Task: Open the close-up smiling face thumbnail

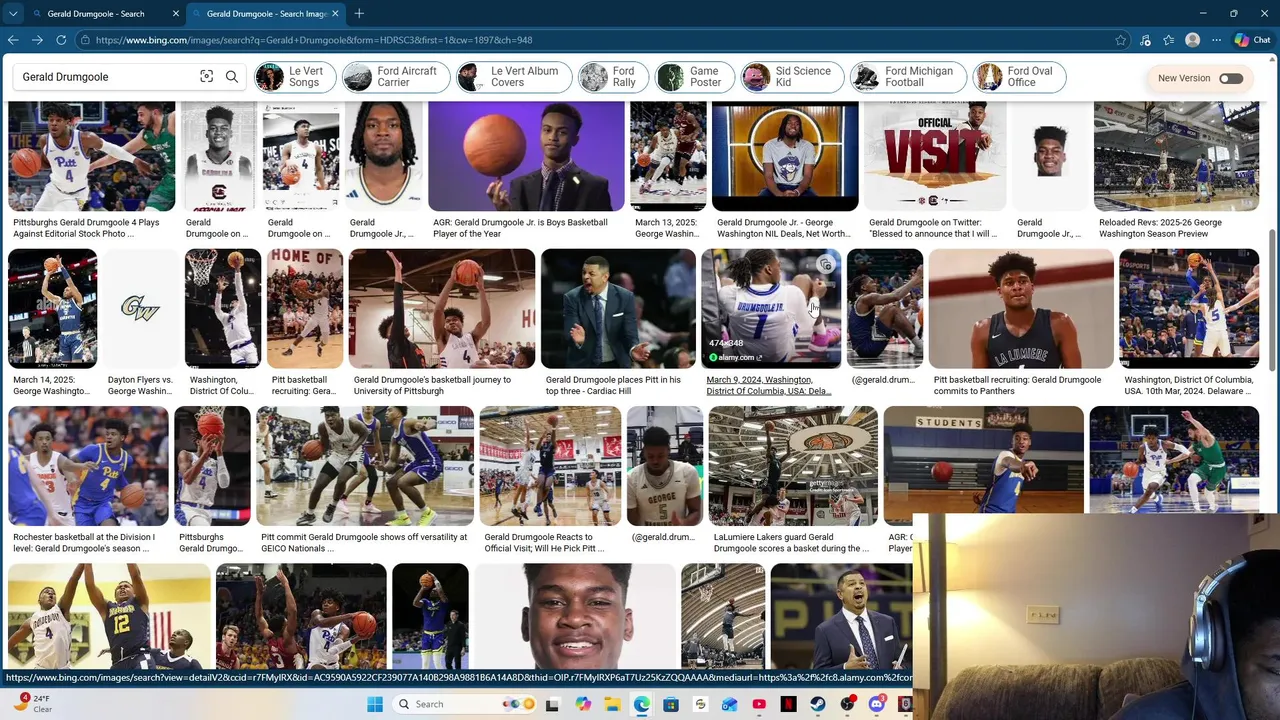Action: [x=574, y=616]
